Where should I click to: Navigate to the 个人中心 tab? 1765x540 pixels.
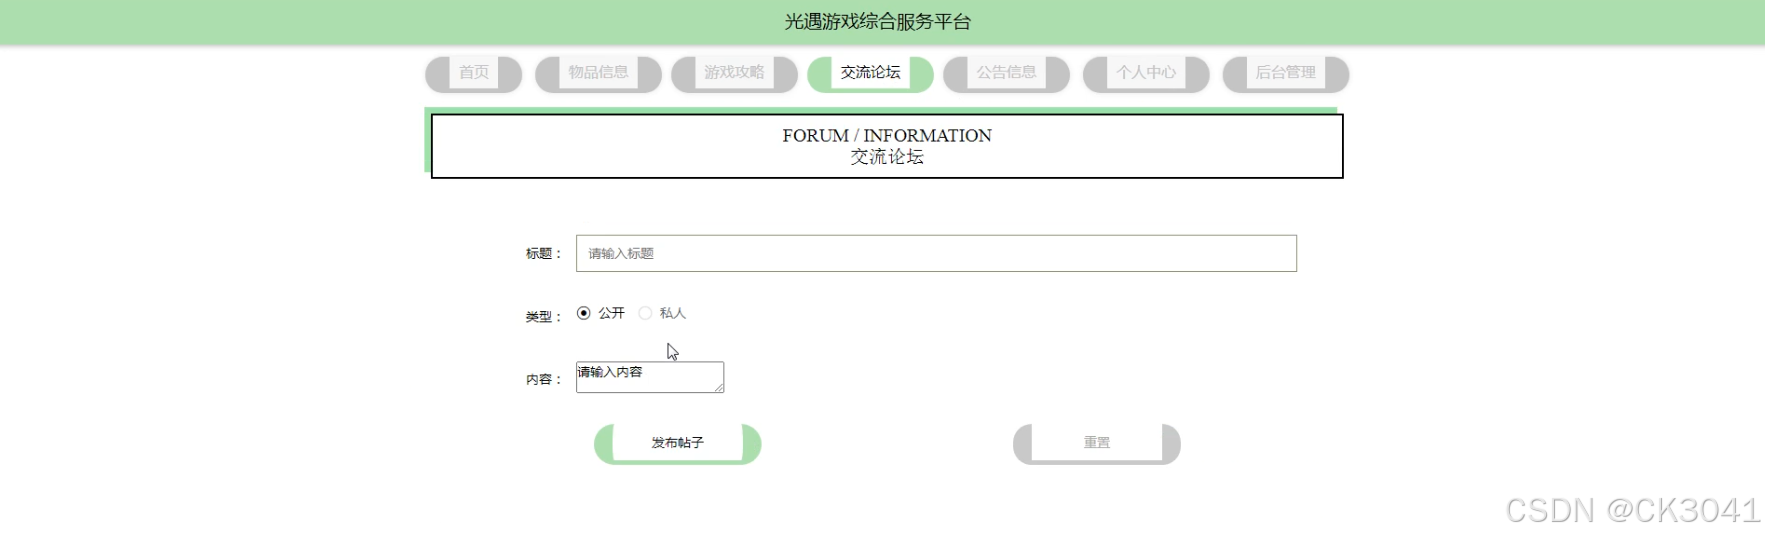(1146, 73)
